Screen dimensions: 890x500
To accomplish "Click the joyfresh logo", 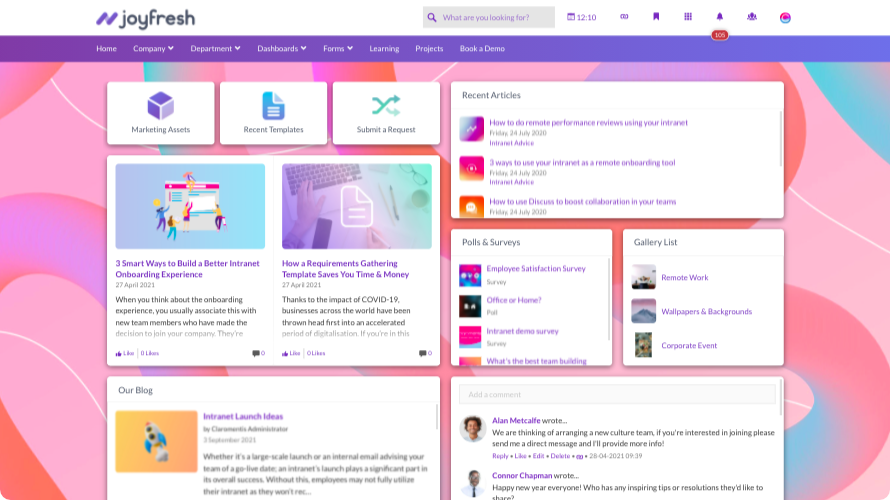I will [145, 19].
